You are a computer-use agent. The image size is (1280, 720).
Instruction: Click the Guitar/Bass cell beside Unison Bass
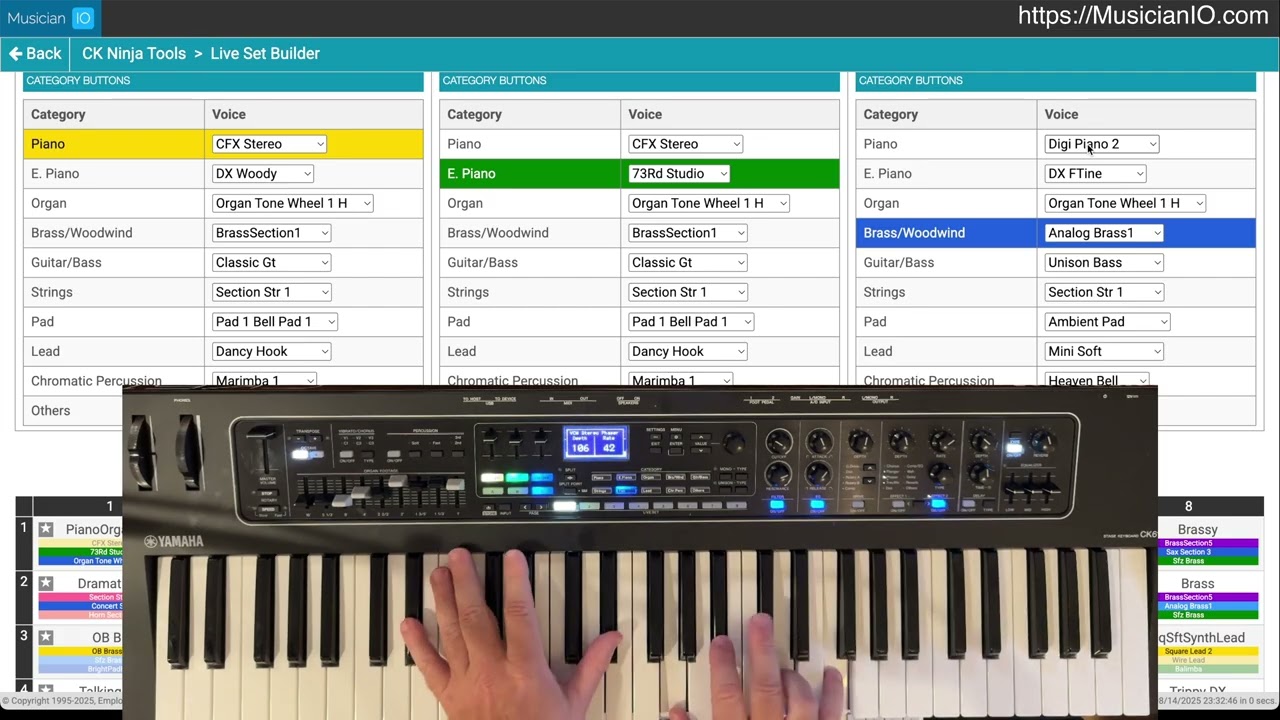(947, 263)
